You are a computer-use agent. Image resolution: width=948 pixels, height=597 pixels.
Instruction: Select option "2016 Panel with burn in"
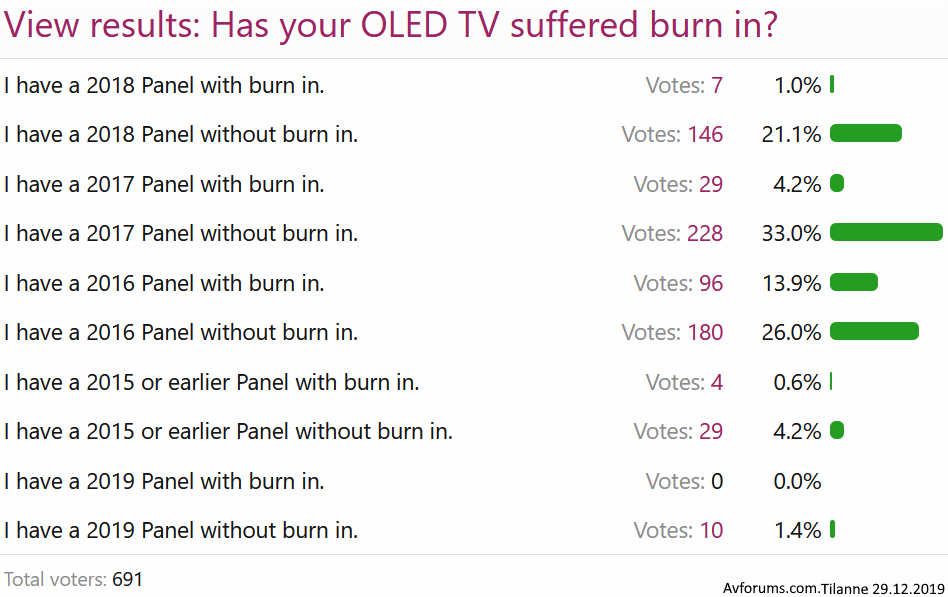[x=164, y=284]
